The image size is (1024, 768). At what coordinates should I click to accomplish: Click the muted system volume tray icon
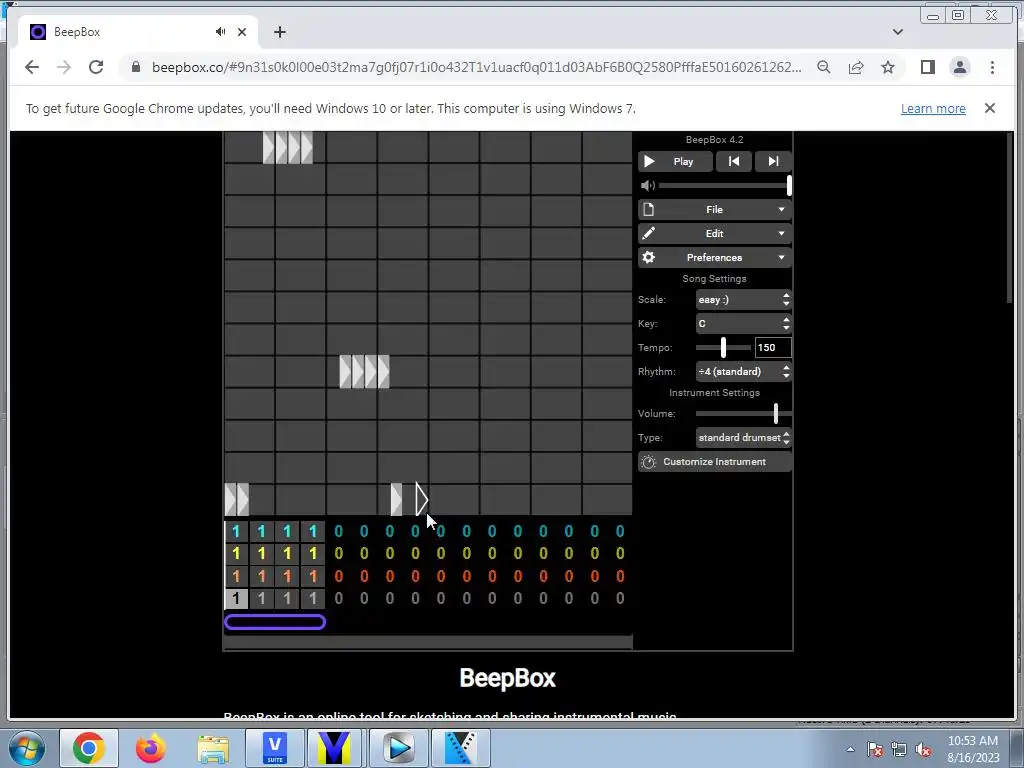923,749
